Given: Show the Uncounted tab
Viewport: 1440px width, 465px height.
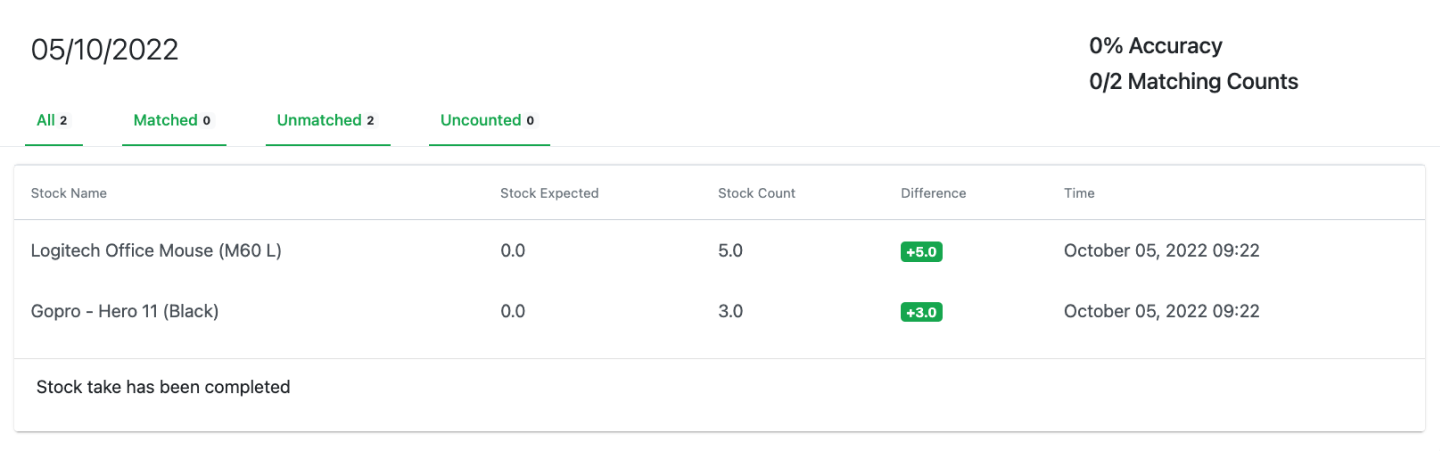Looking at the screenshot, I should 489,121.
